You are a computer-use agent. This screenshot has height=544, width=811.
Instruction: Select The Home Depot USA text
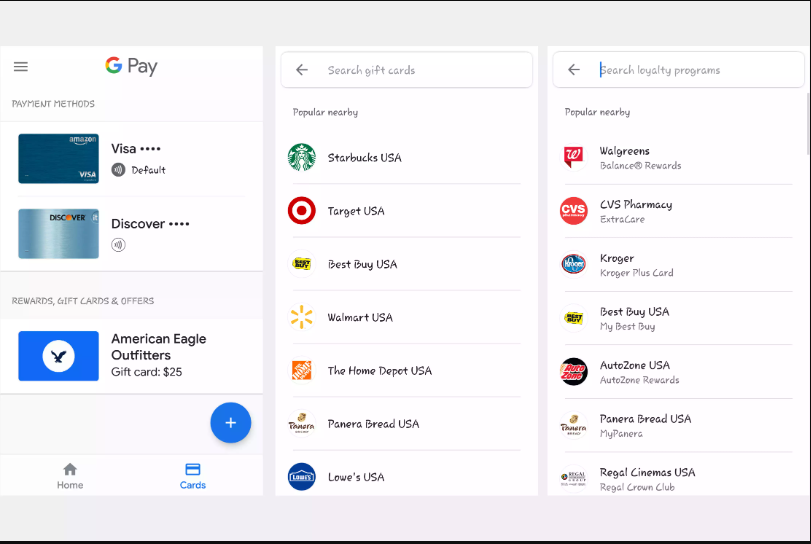(x=380, y=371)
